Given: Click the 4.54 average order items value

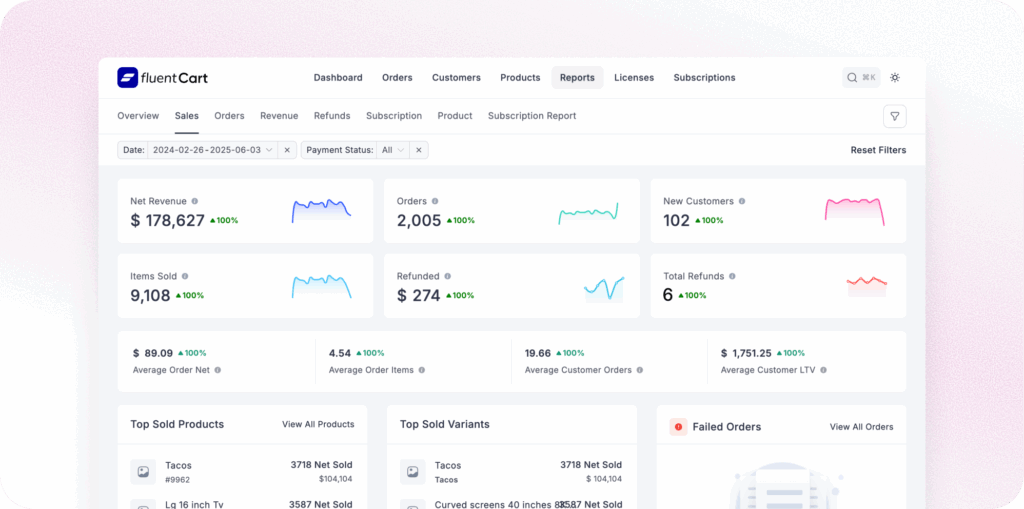Looking at the screenshot, I should point(340,353).
